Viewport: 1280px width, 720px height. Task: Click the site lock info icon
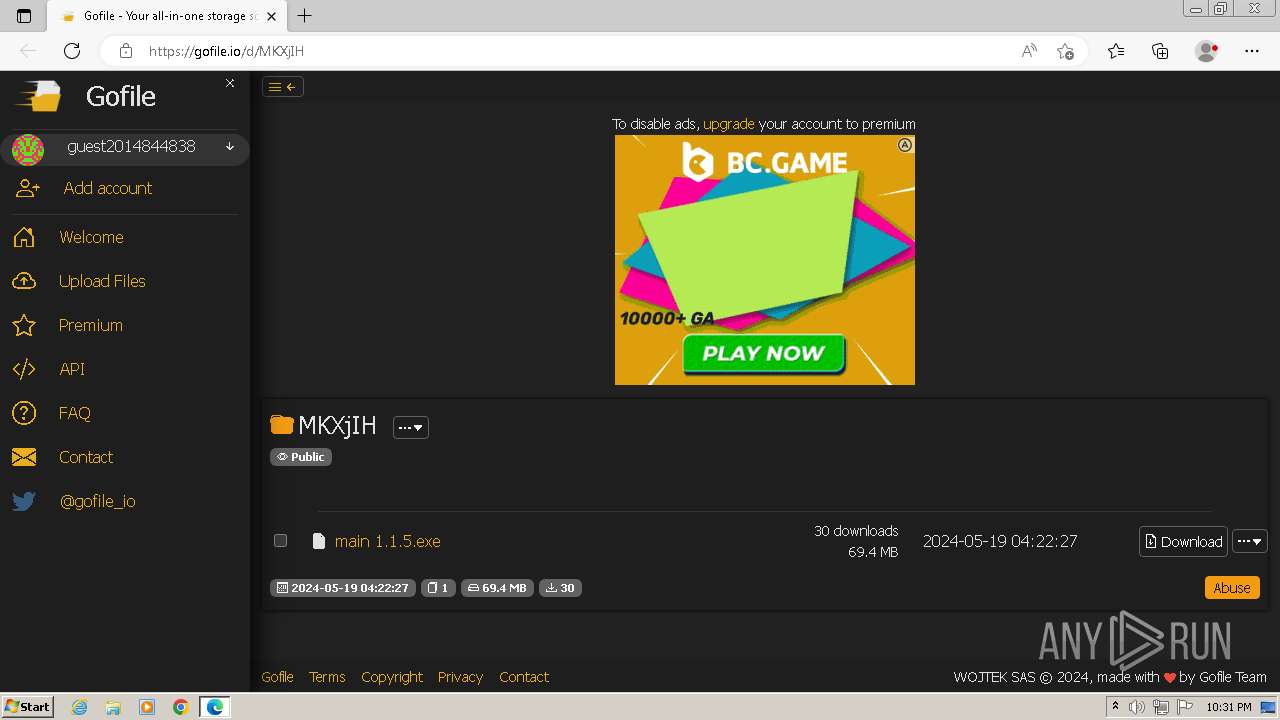(x=125, y=51)
